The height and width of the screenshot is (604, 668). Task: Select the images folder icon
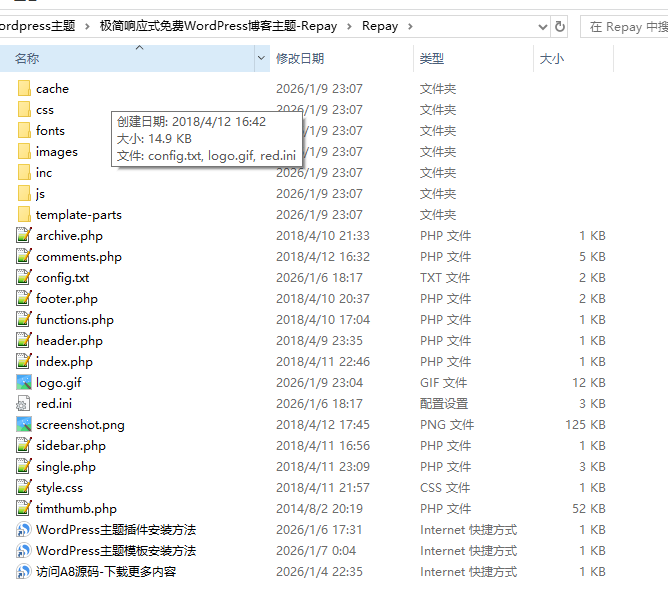click(24, 152)
